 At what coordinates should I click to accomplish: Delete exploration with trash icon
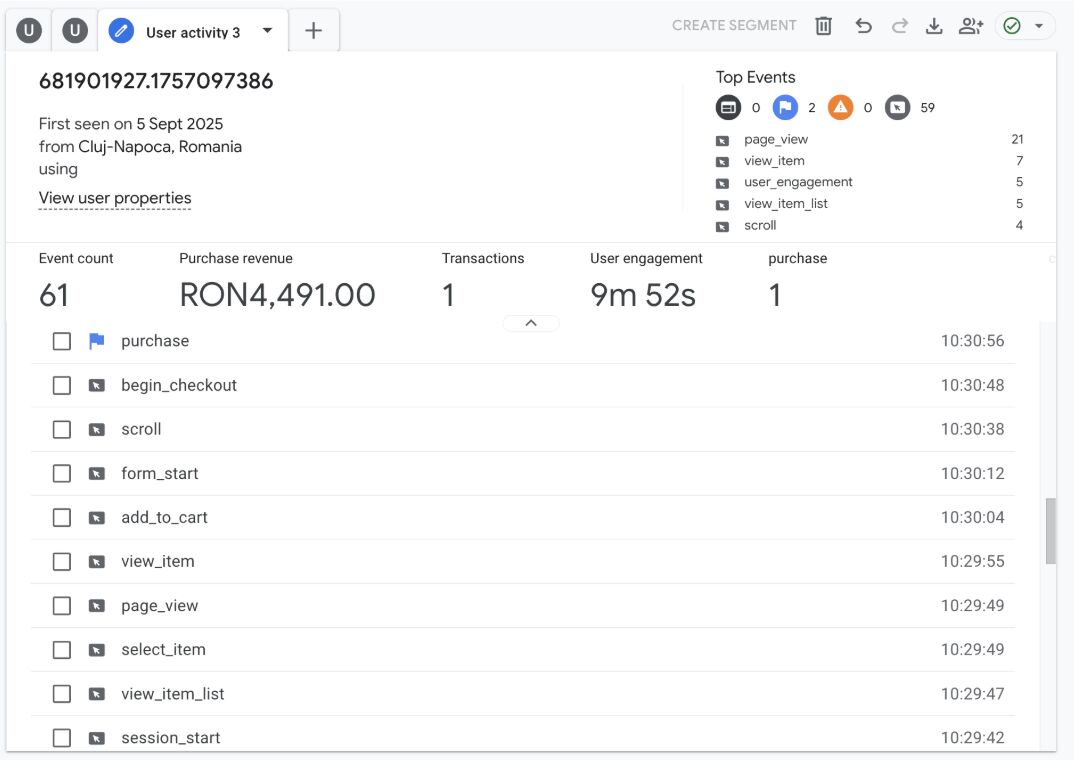[823, 26]
